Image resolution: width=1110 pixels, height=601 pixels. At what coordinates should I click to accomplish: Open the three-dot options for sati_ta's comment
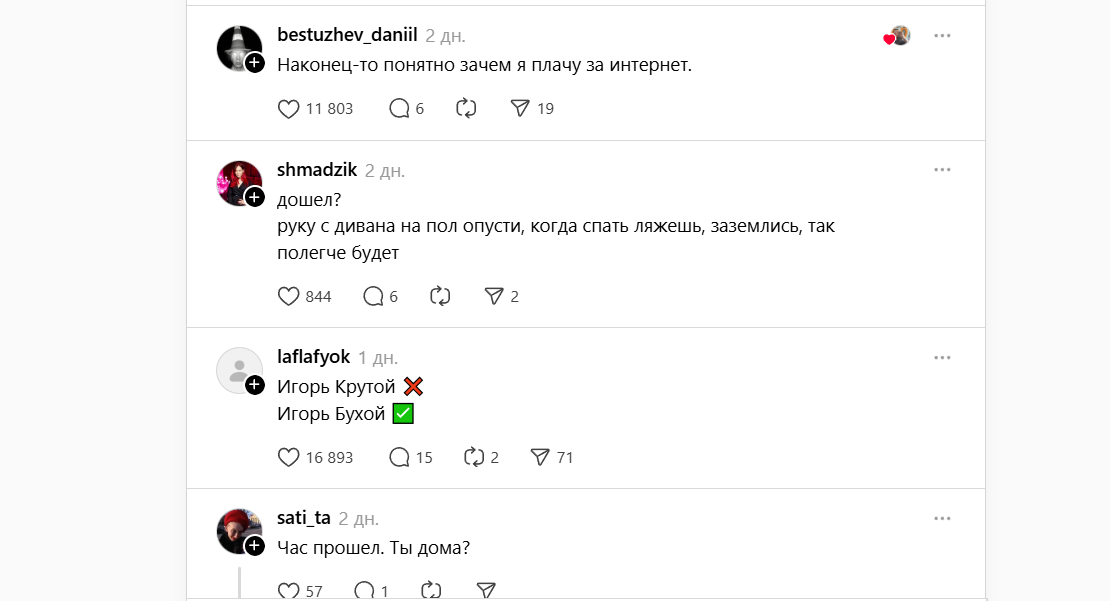pos(941,518)
